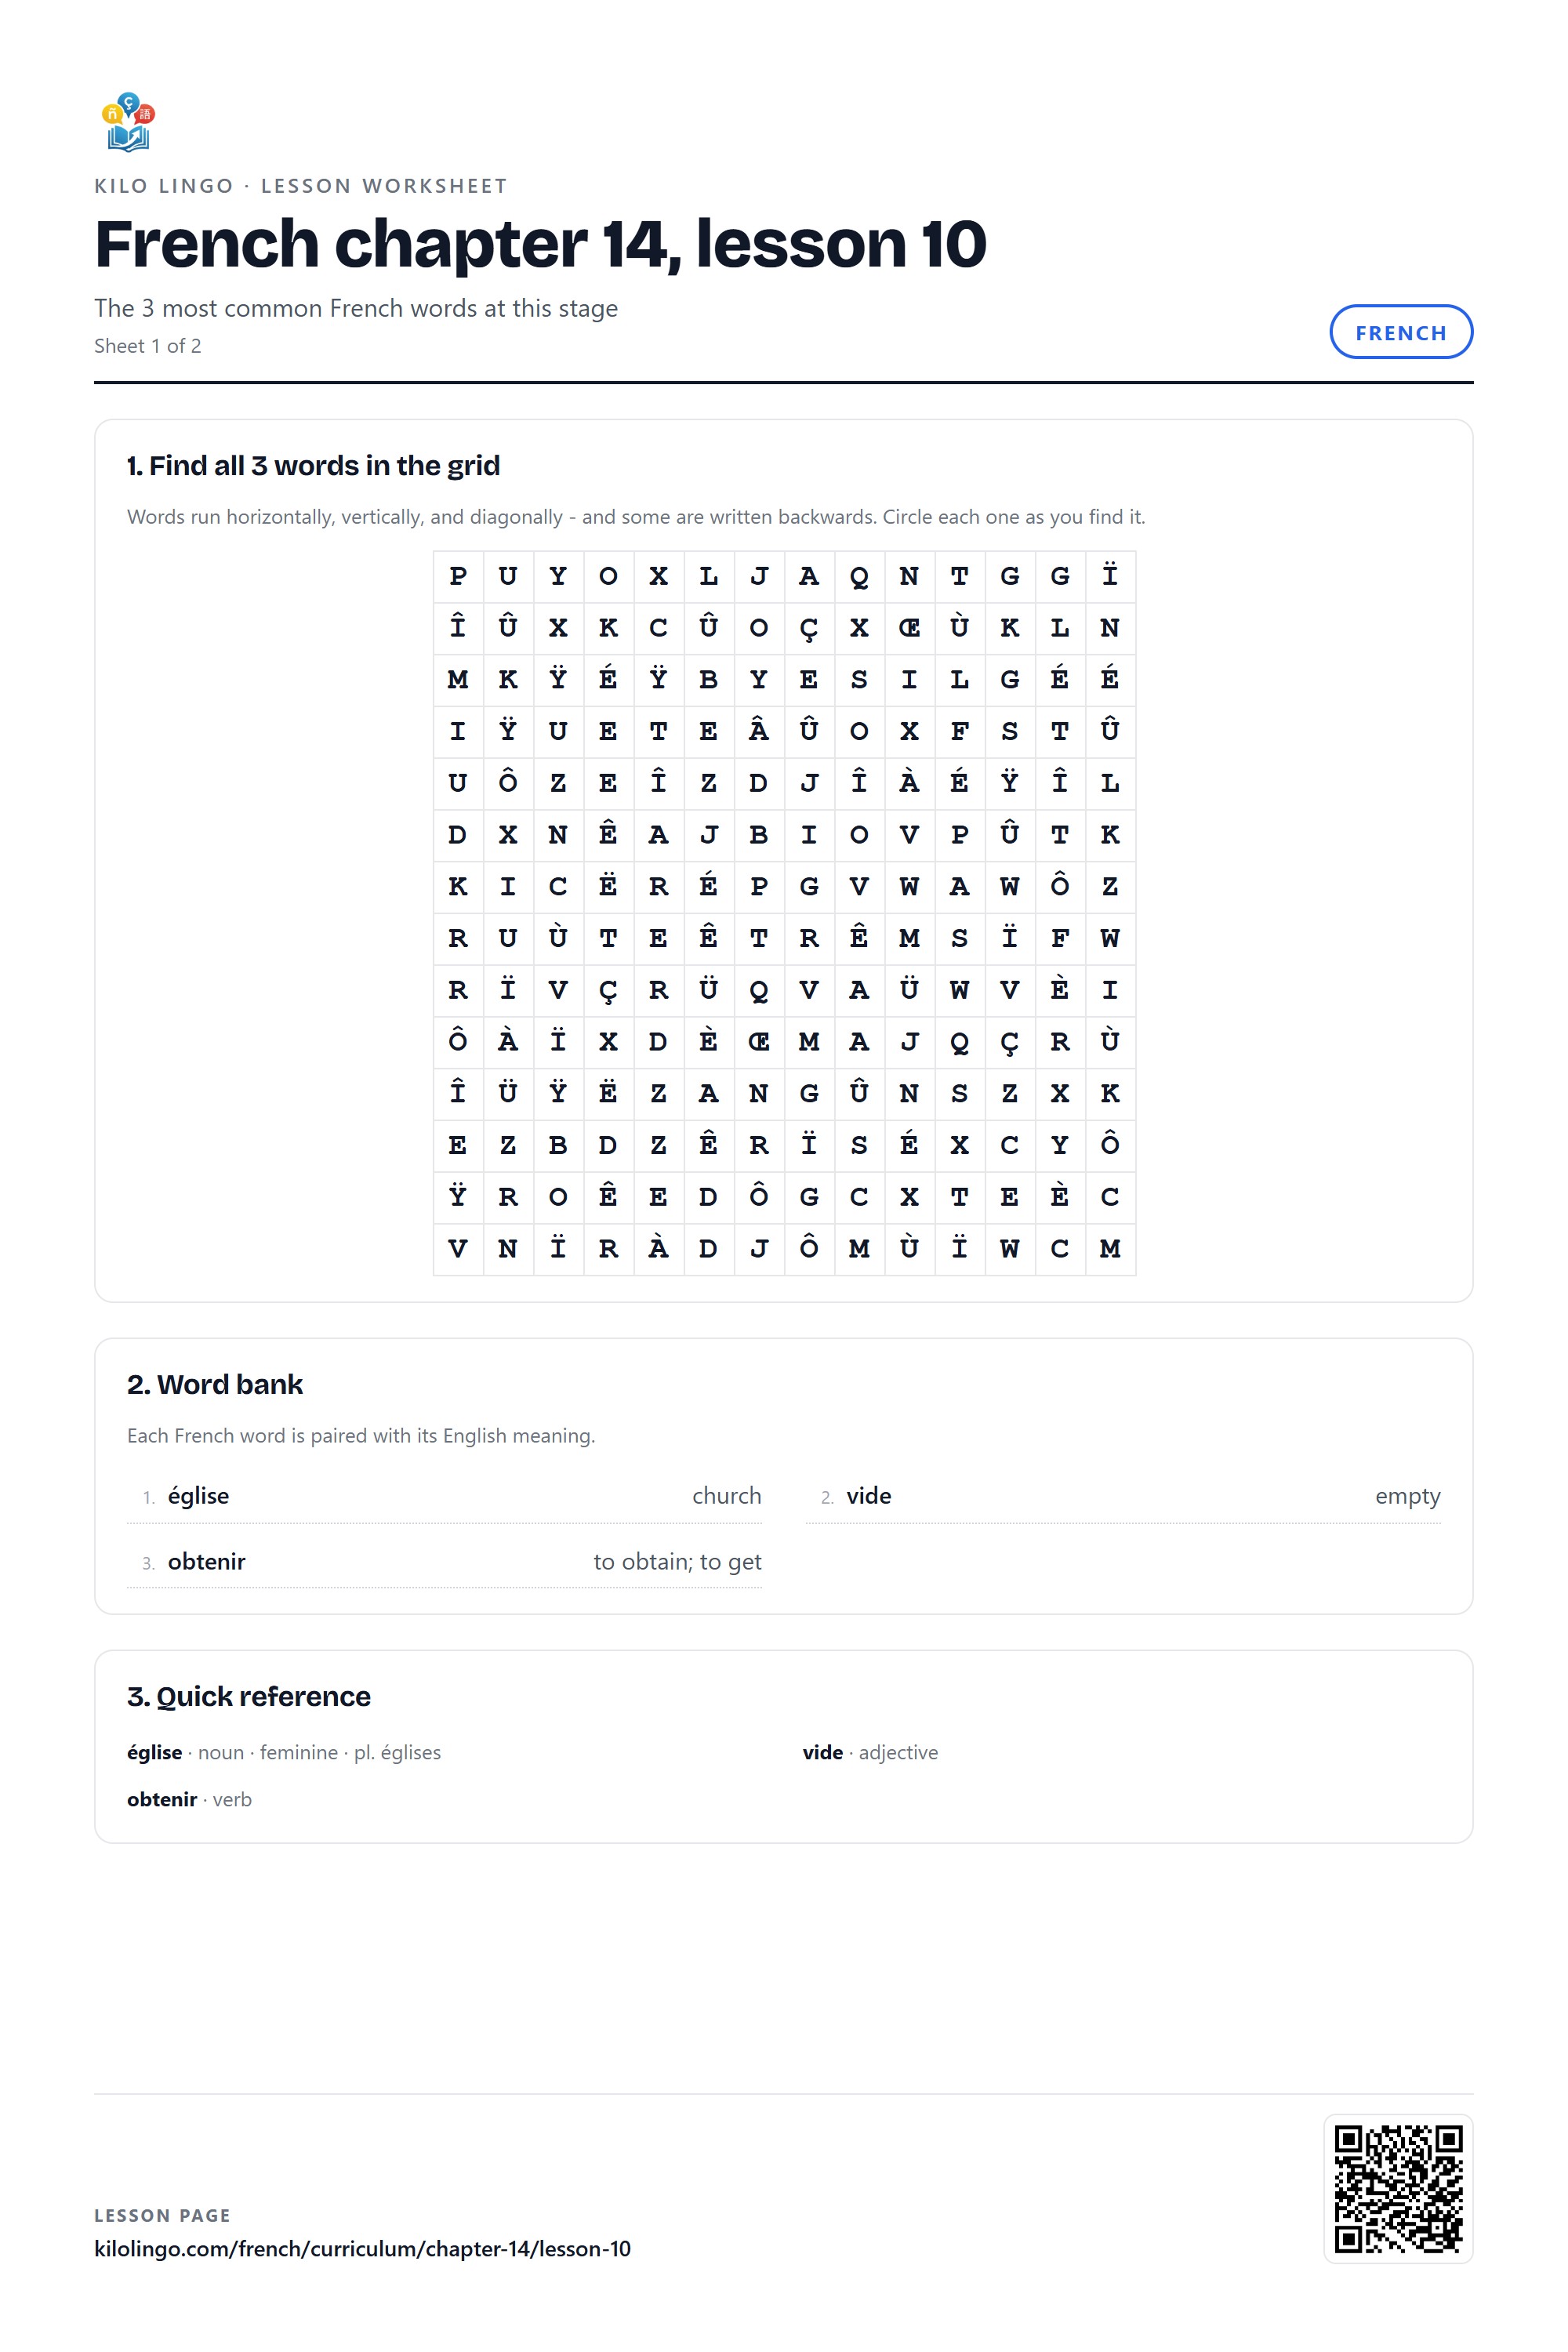The height and width of the screenshot is (2352, 1568).
Task: Click the Quick reference entry for vide
Action: [870, 1752]
